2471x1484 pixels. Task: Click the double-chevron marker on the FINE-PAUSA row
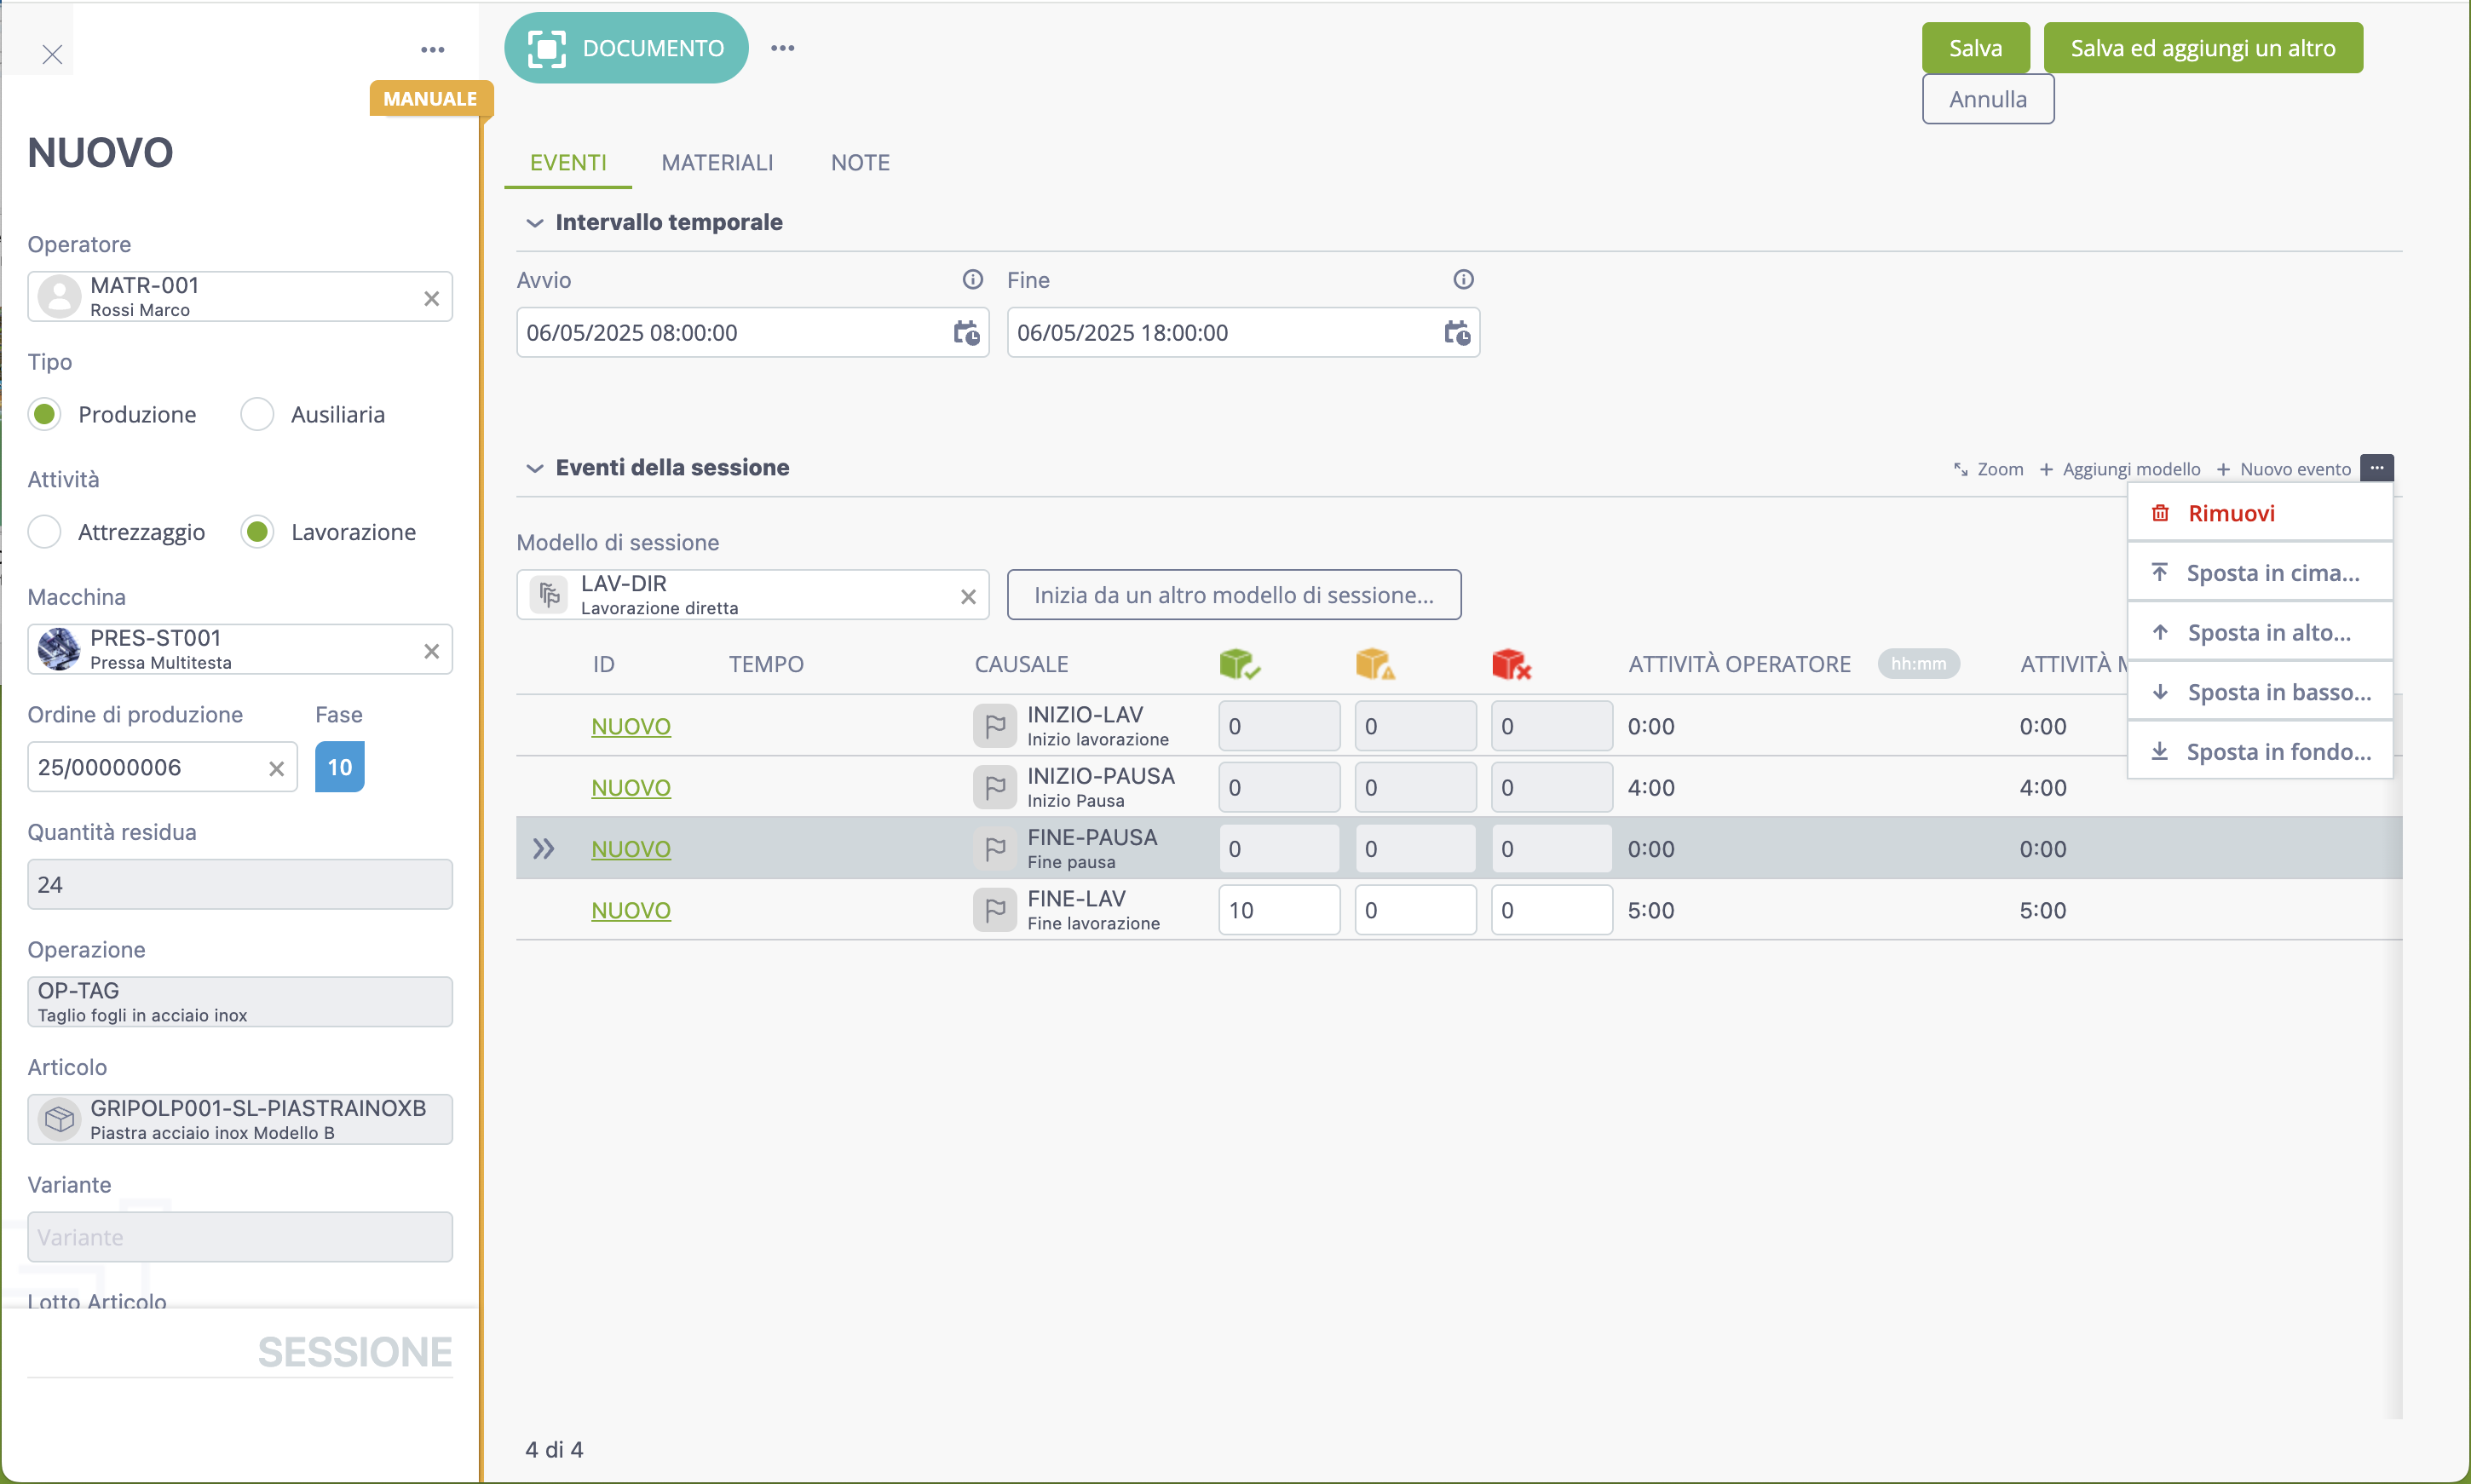(543, 849)
